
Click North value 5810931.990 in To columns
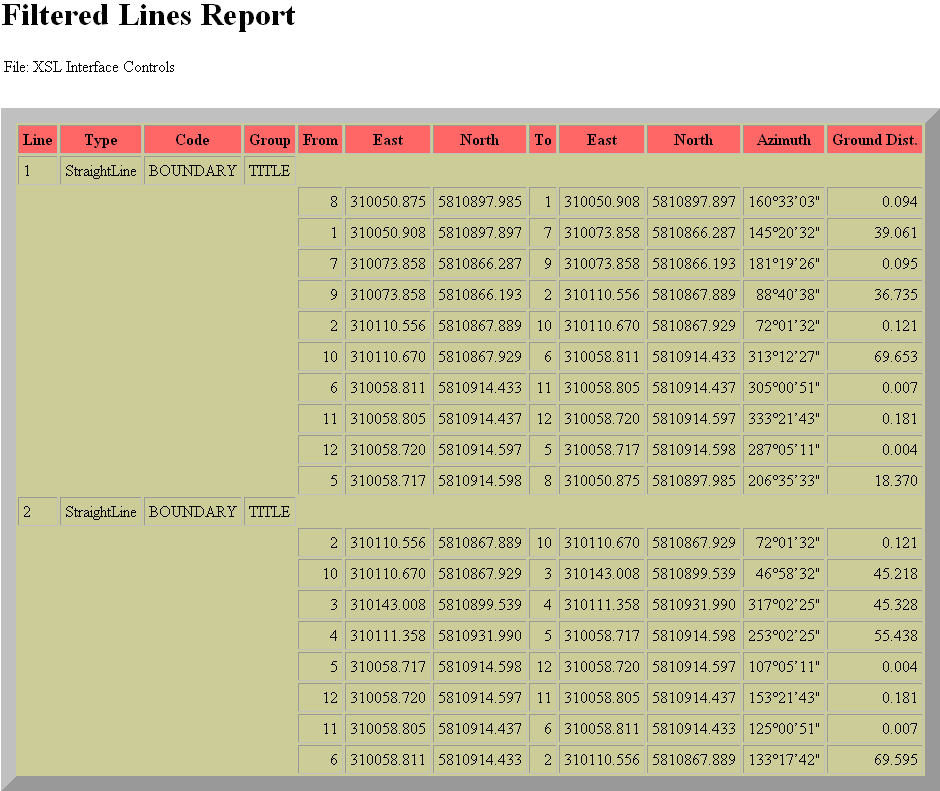point(694,604)
